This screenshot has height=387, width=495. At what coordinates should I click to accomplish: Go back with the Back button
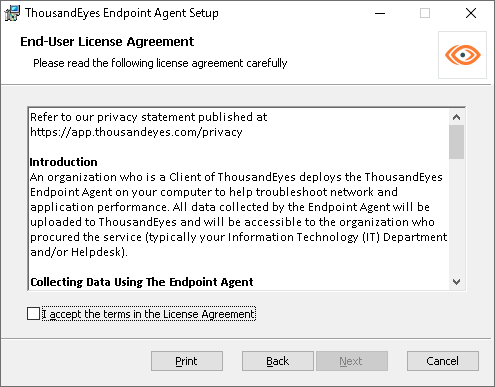coord(278,361)
